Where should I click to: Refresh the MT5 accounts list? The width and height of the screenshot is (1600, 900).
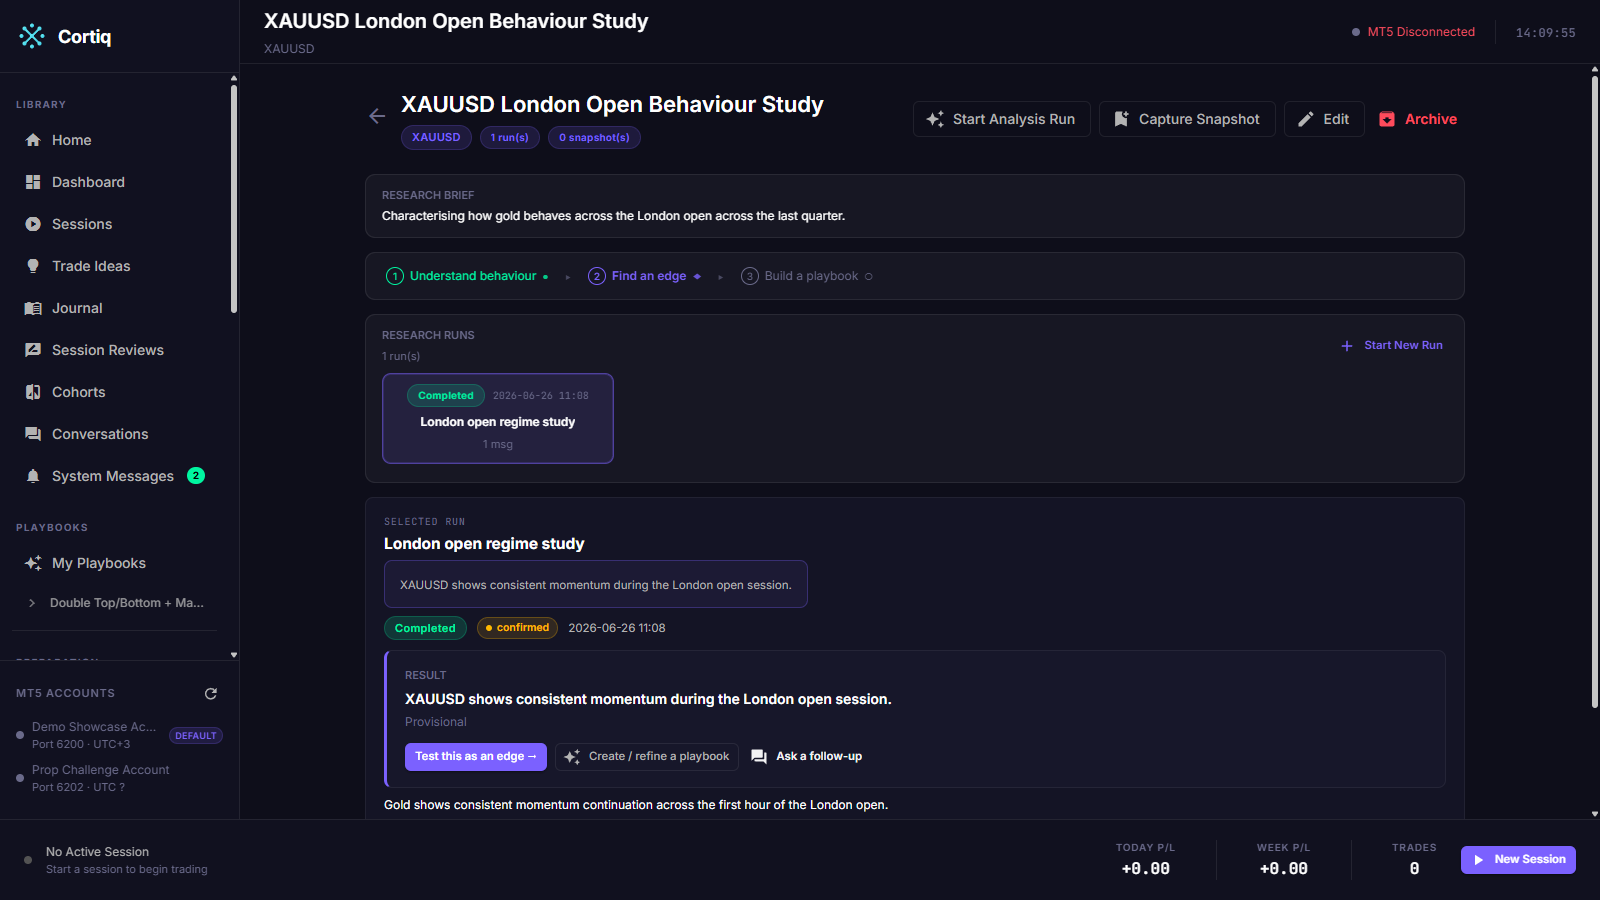211,693
